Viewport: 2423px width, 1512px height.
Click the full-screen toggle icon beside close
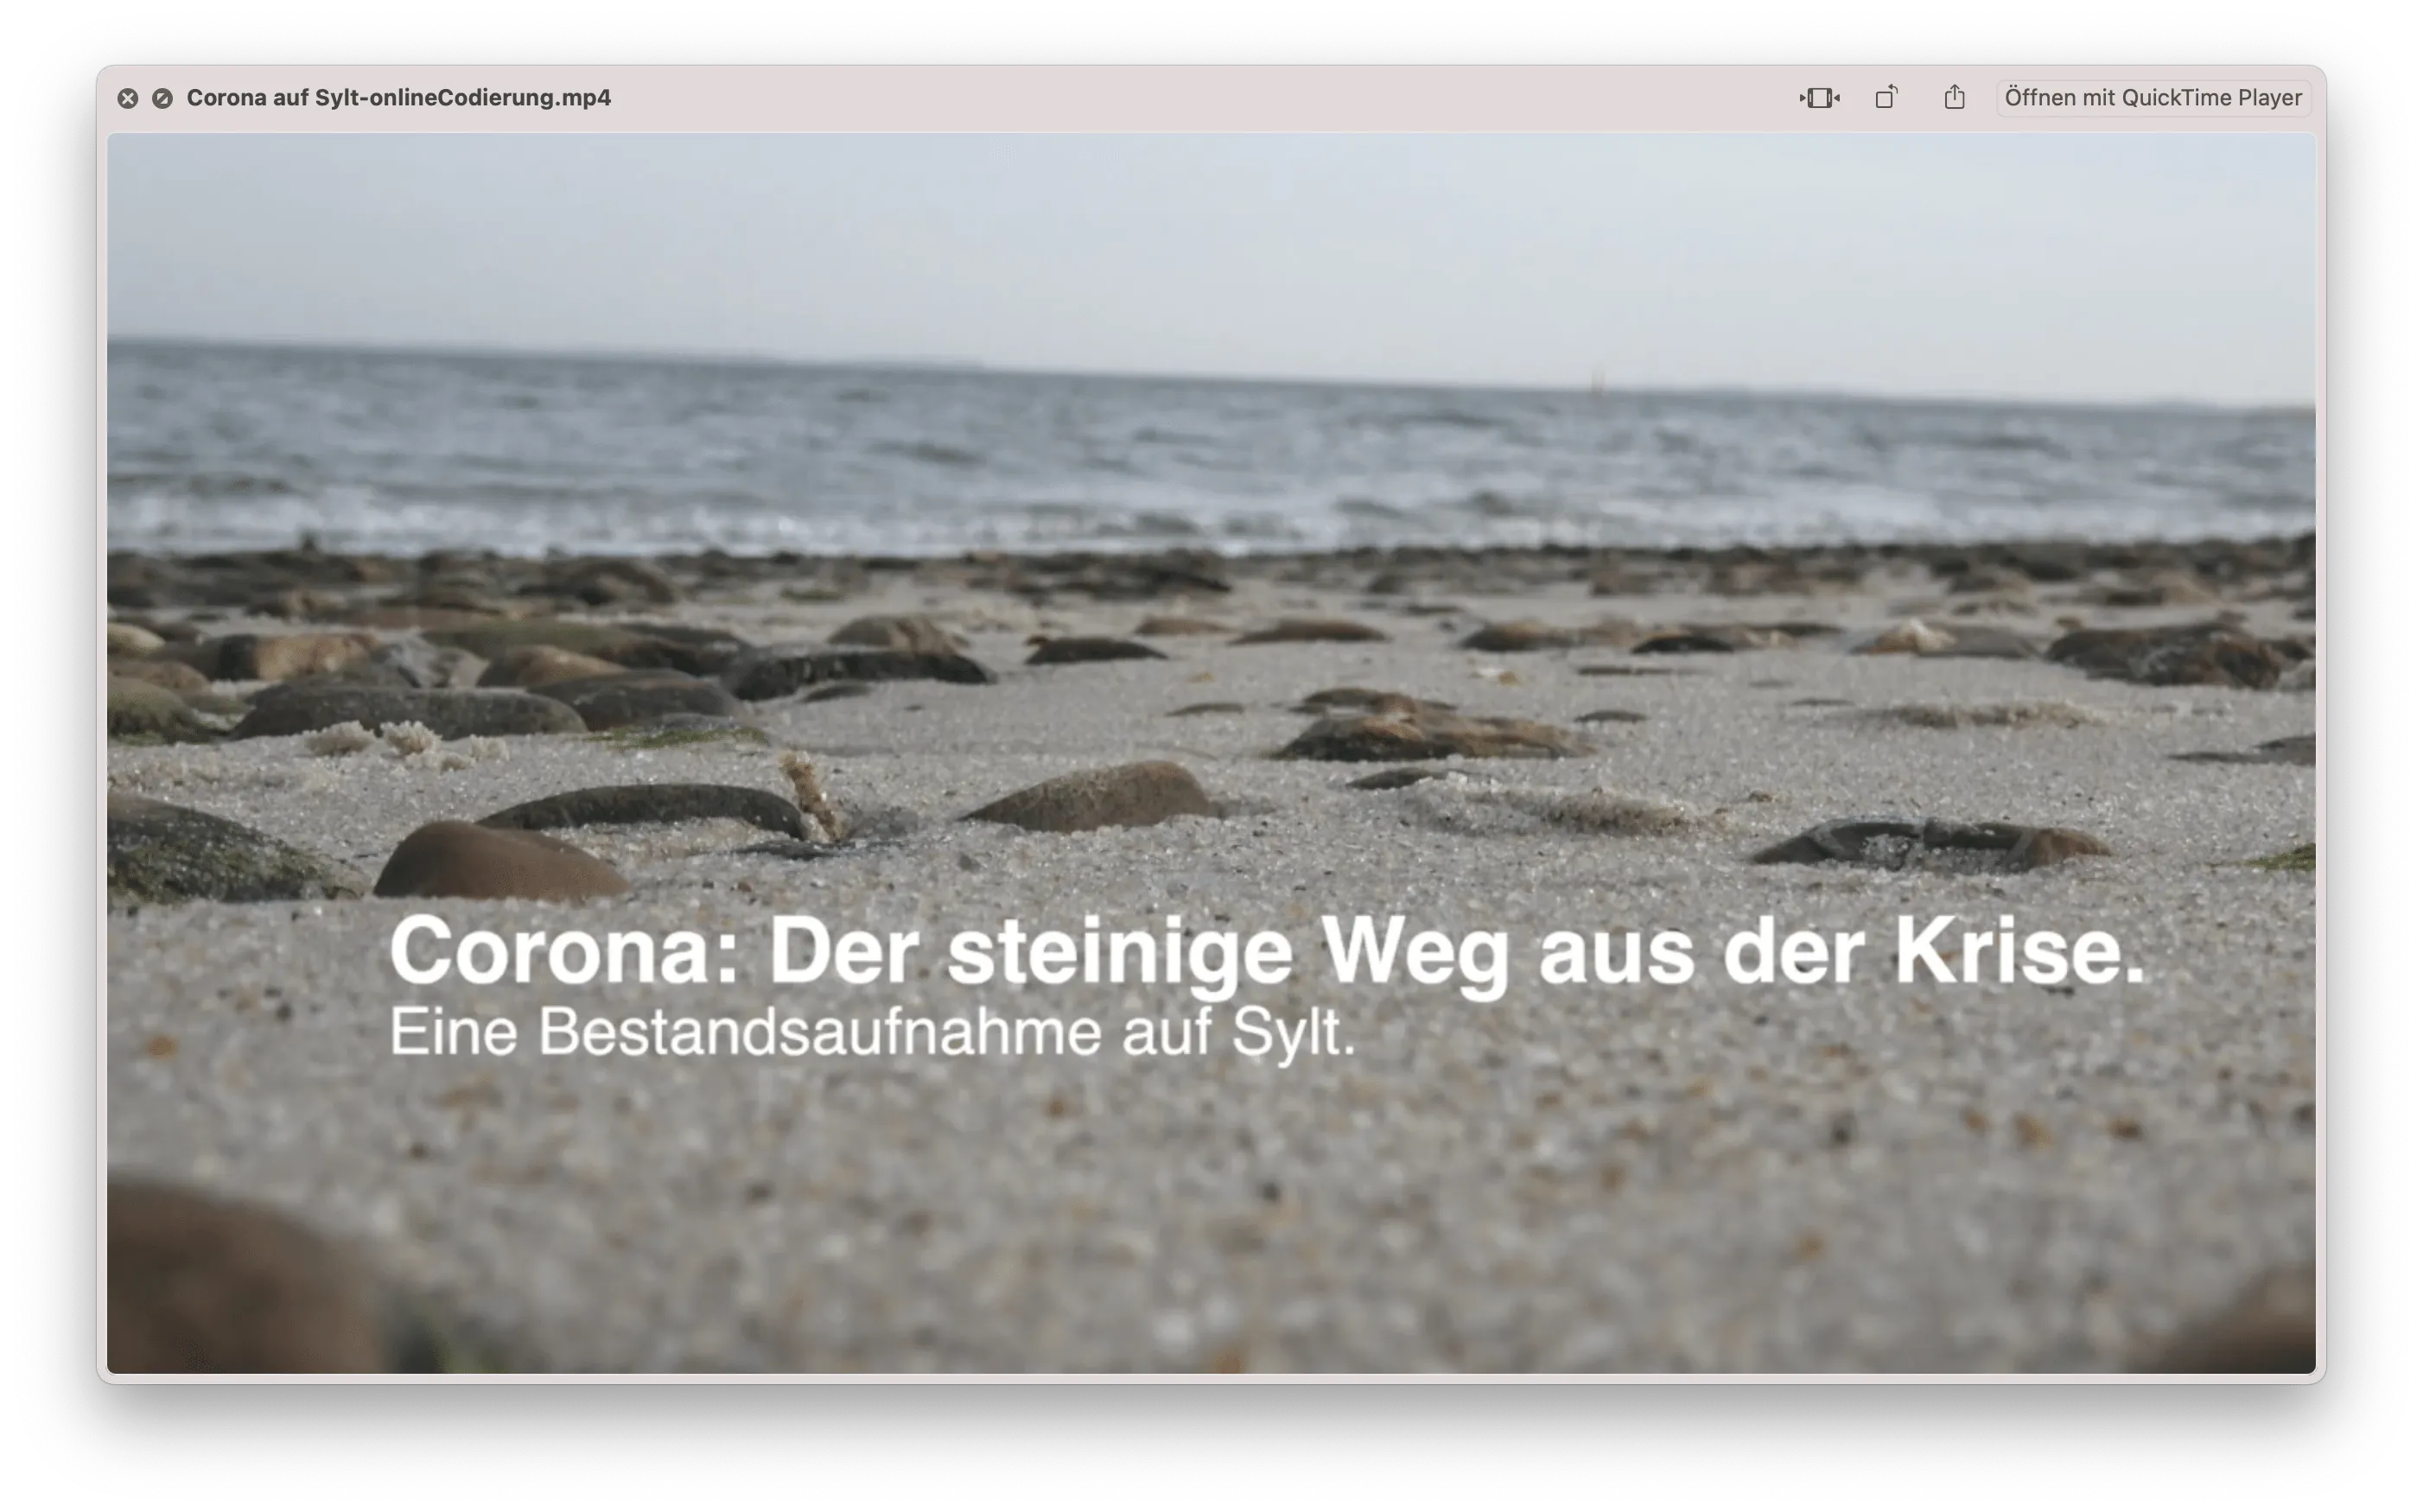click(162, 98)
